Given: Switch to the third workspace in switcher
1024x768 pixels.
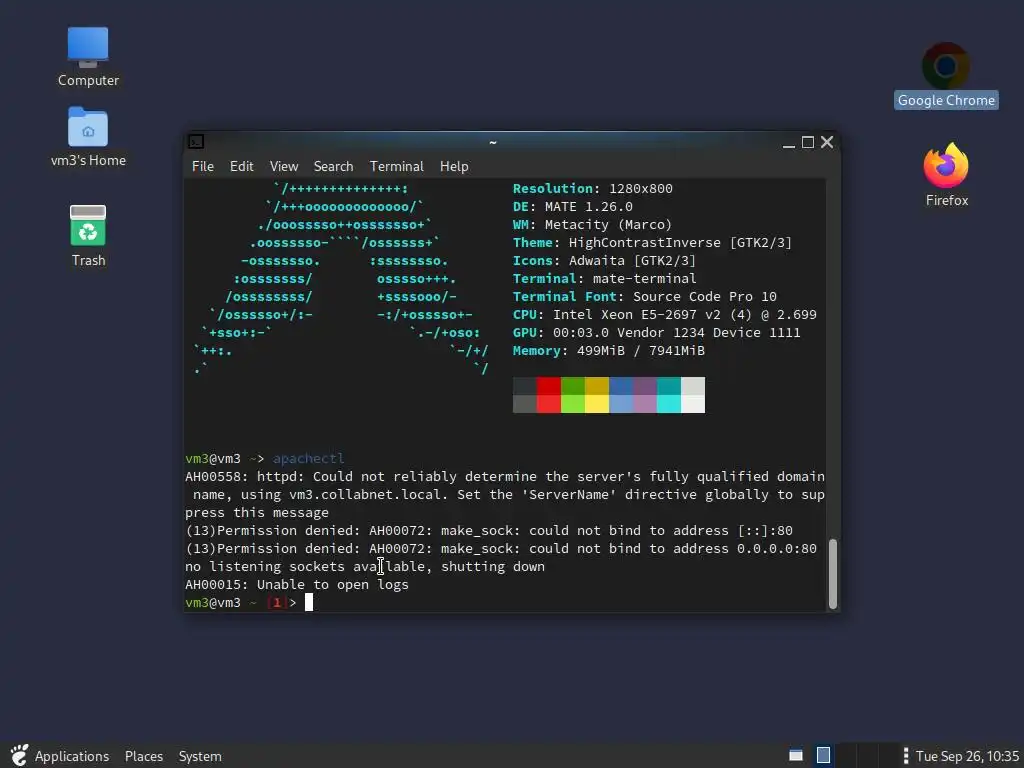Looking at the screenshot, I should pyautogui.click(x=867, y=756).
